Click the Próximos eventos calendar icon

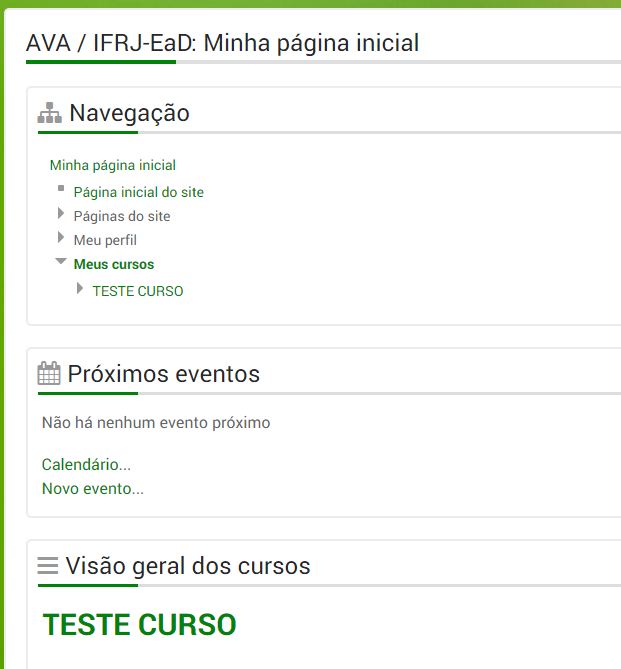pos(48,374)
